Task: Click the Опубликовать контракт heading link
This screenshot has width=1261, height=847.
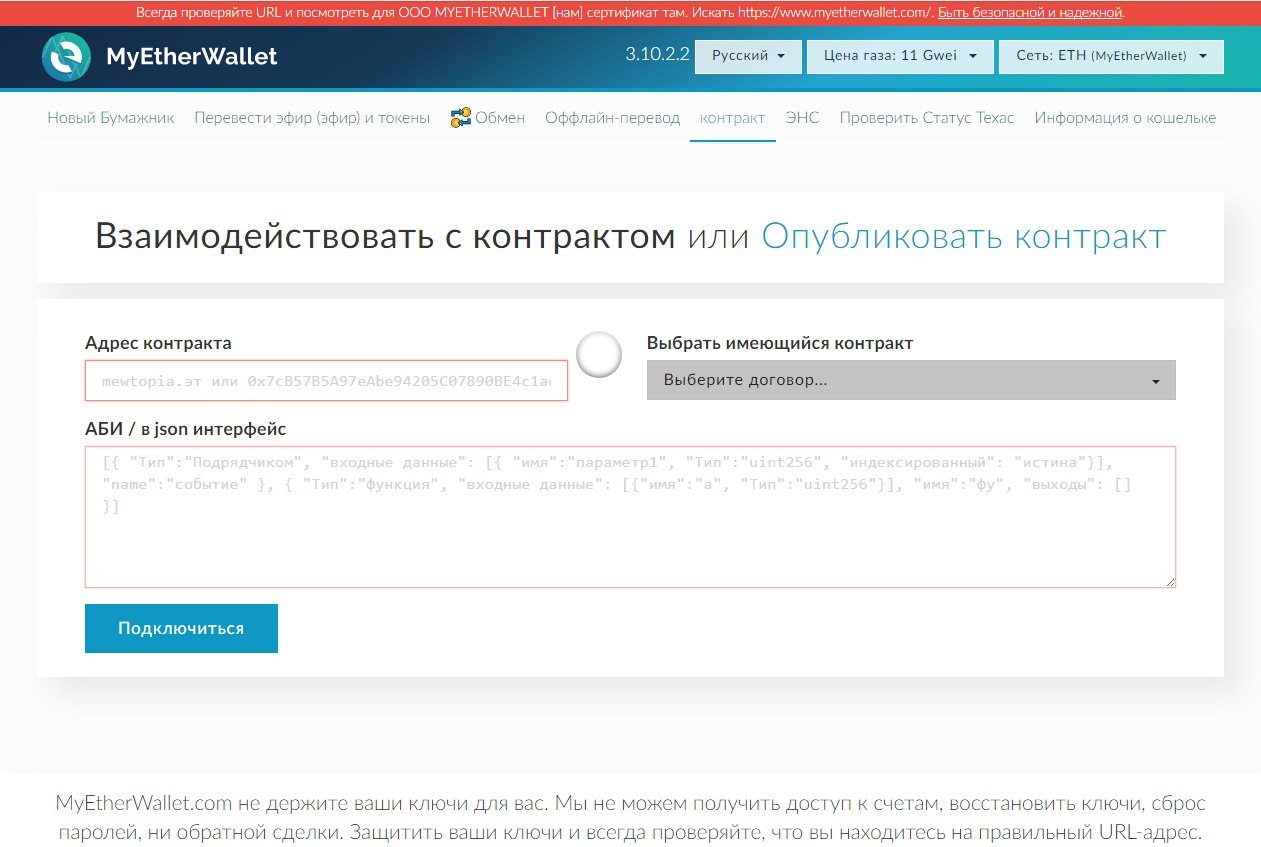Action: (x=964, y=237)
